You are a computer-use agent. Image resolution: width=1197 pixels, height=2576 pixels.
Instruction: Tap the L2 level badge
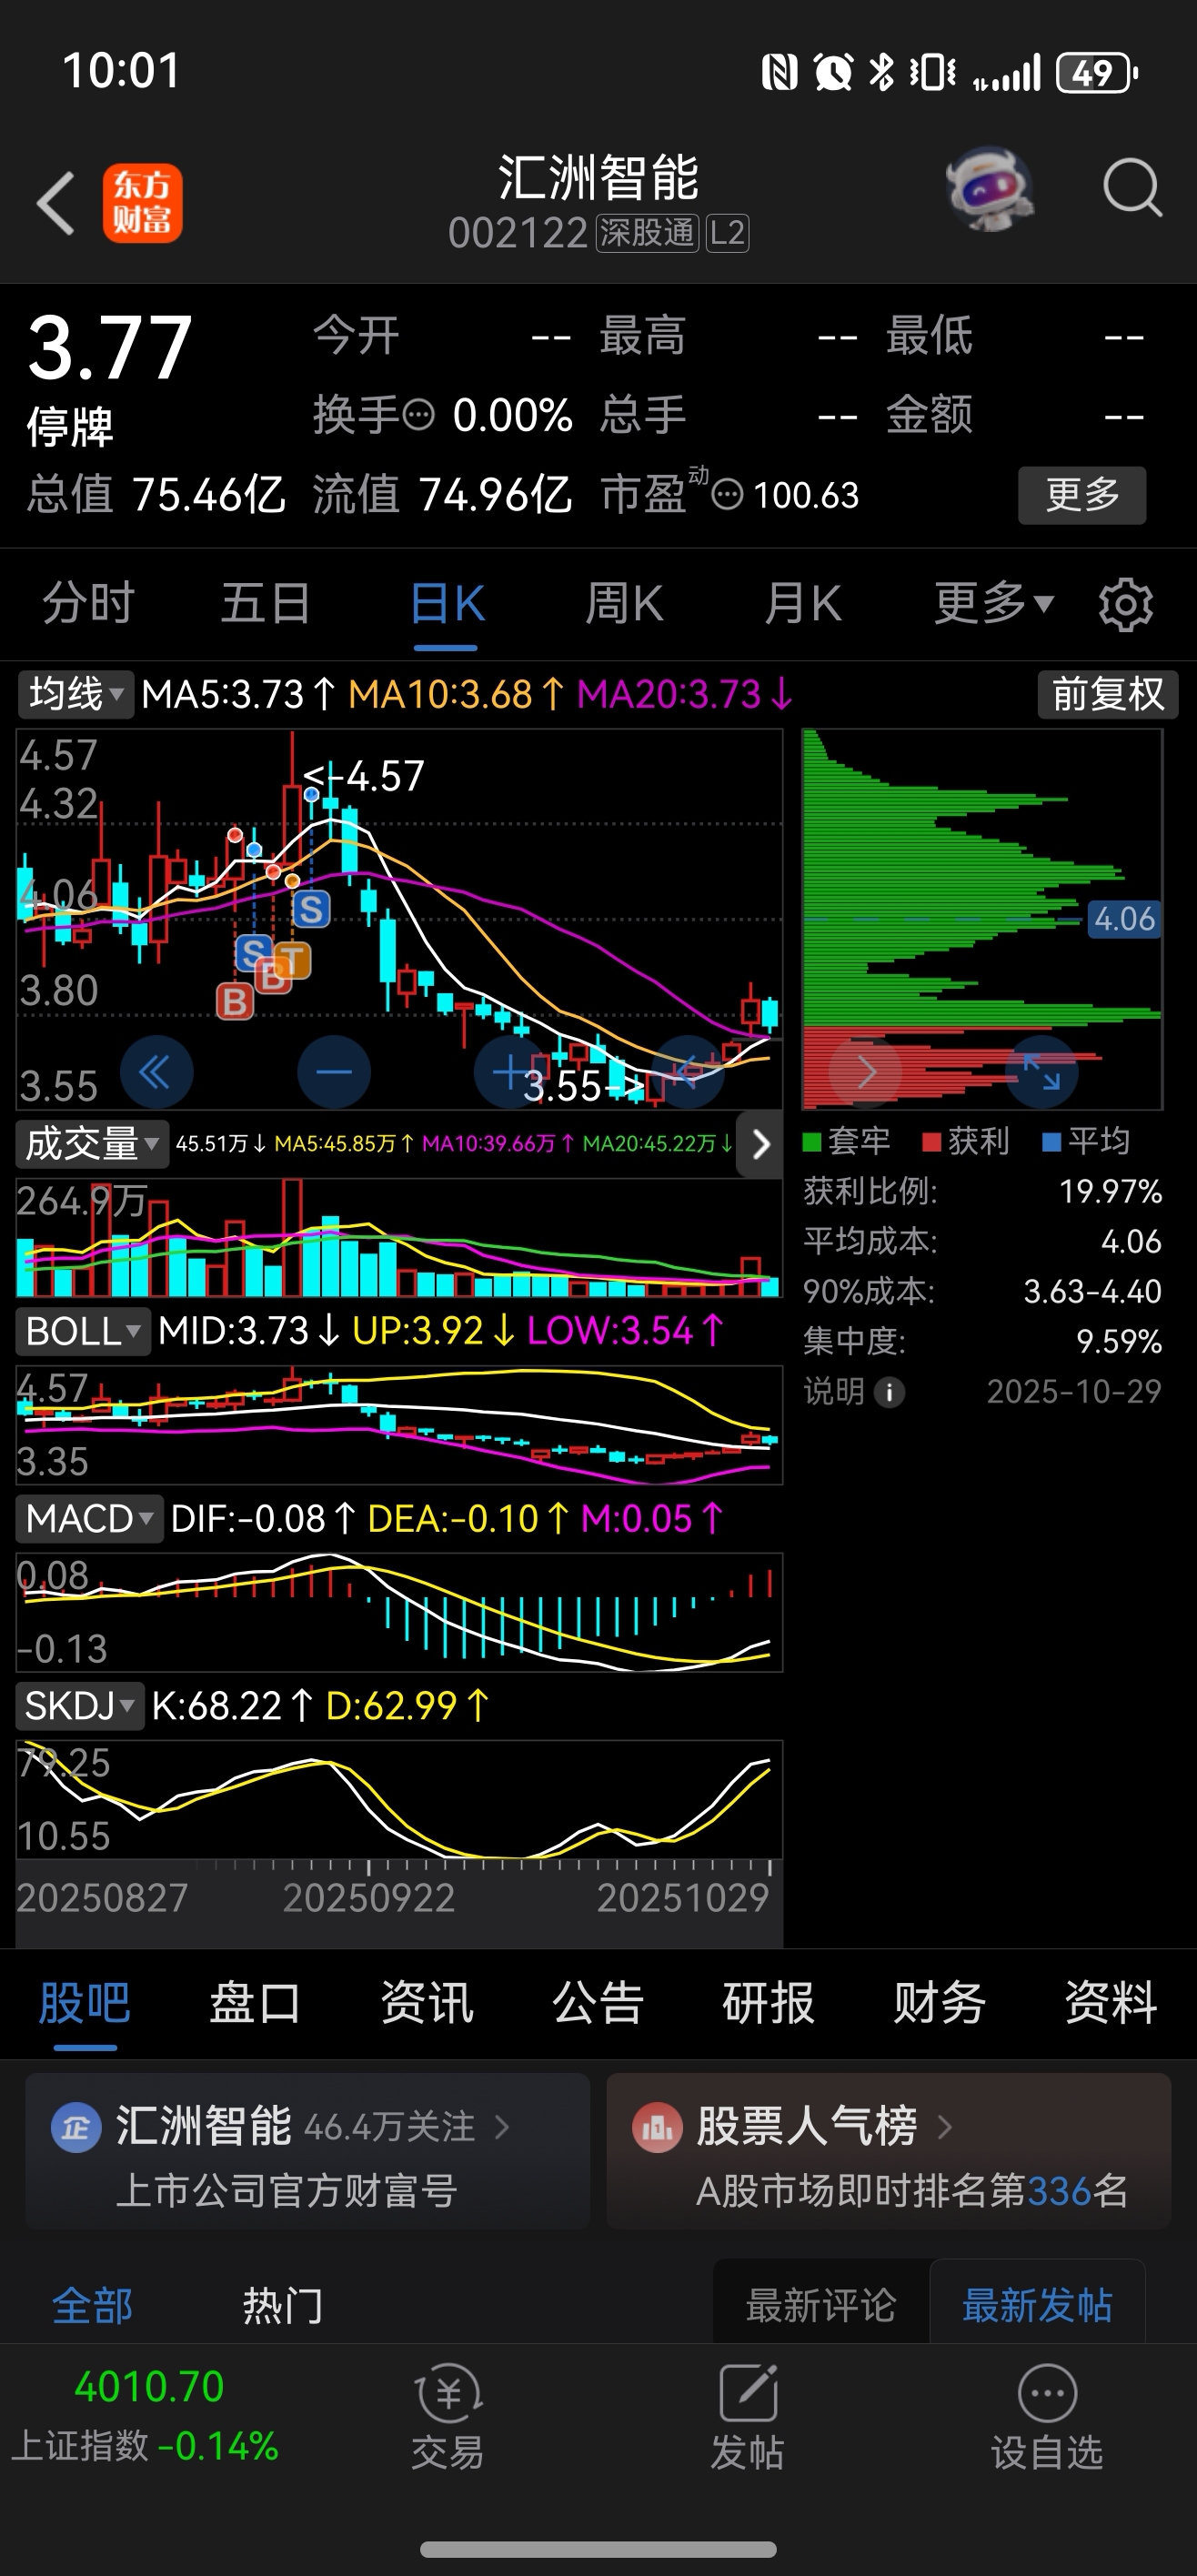click(x=727, y=233)
